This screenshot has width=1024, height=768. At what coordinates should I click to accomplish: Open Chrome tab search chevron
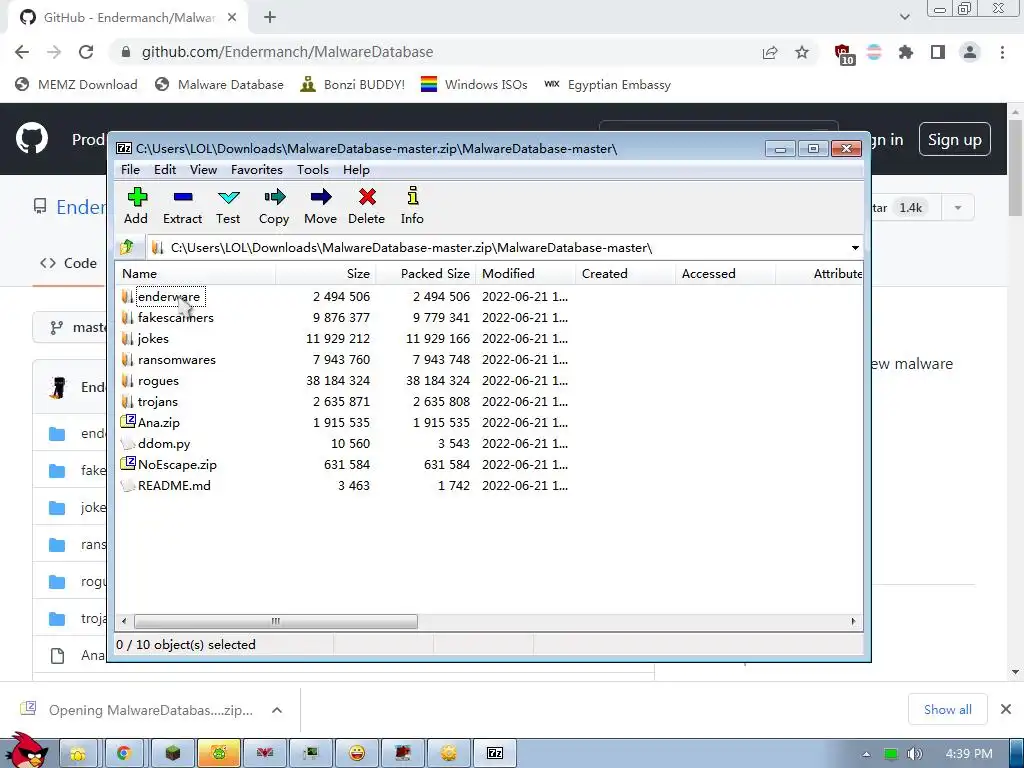904,17
